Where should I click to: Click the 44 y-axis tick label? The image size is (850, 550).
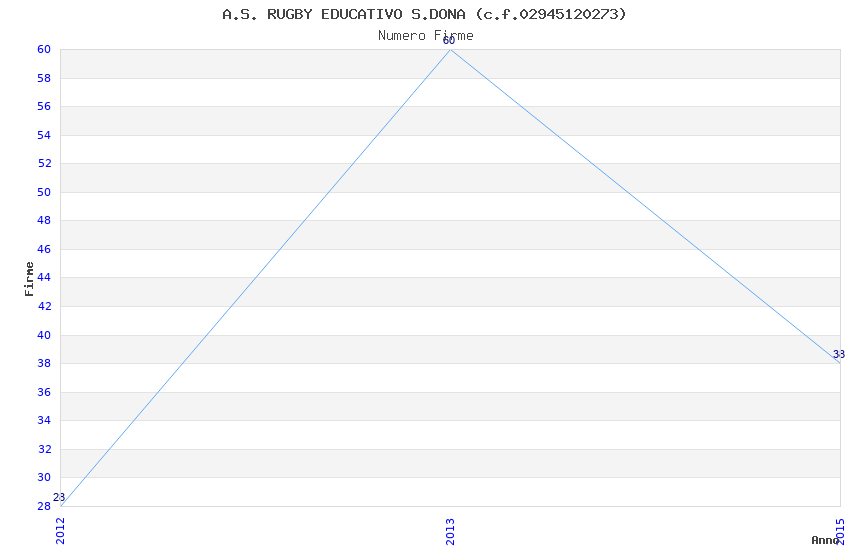point(44,277)
